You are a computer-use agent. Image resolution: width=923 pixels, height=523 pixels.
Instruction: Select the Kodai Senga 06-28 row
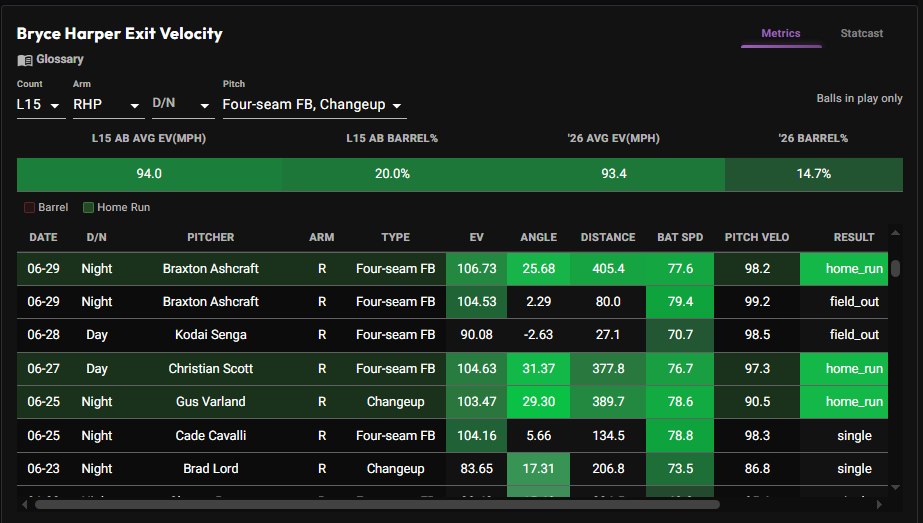(x=452, y=335)
